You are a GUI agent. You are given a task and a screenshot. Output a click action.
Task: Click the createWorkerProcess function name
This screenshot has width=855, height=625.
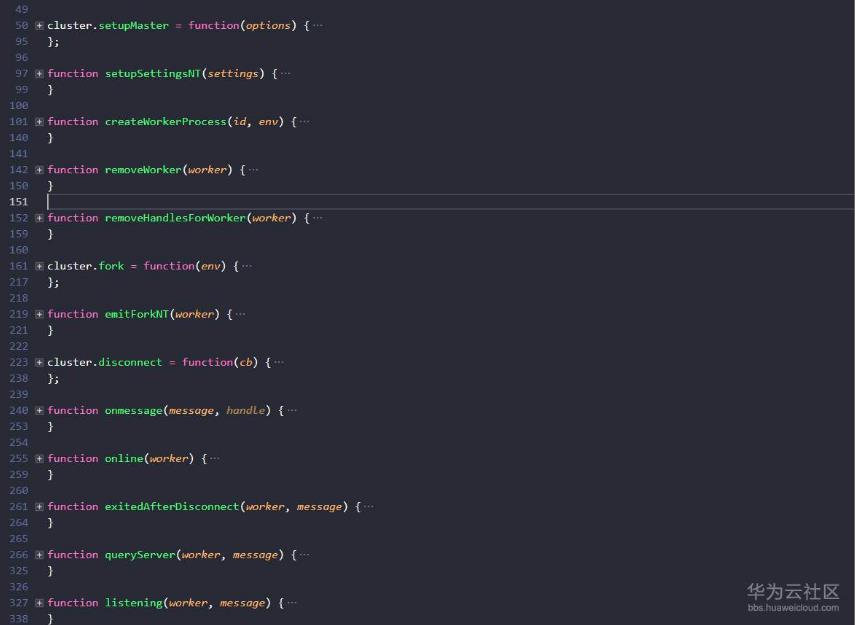tap(166, 122)
